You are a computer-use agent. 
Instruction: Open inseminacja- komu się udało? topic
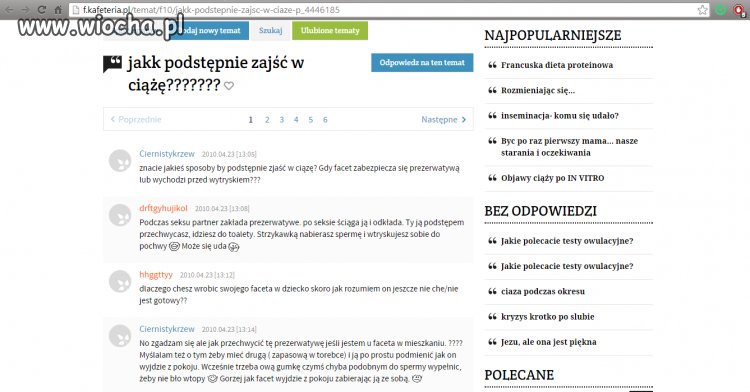560,116
